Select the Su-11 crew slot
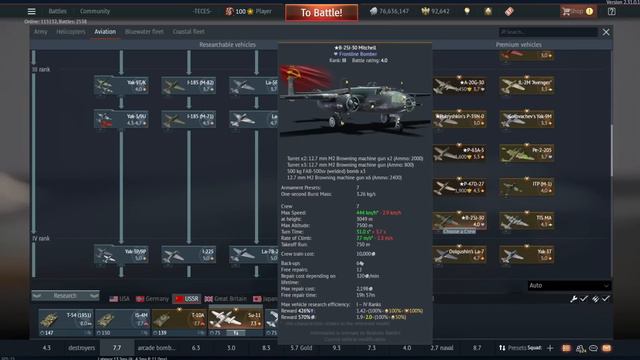This screenshot has width=640, height=360. pos(236,322)
